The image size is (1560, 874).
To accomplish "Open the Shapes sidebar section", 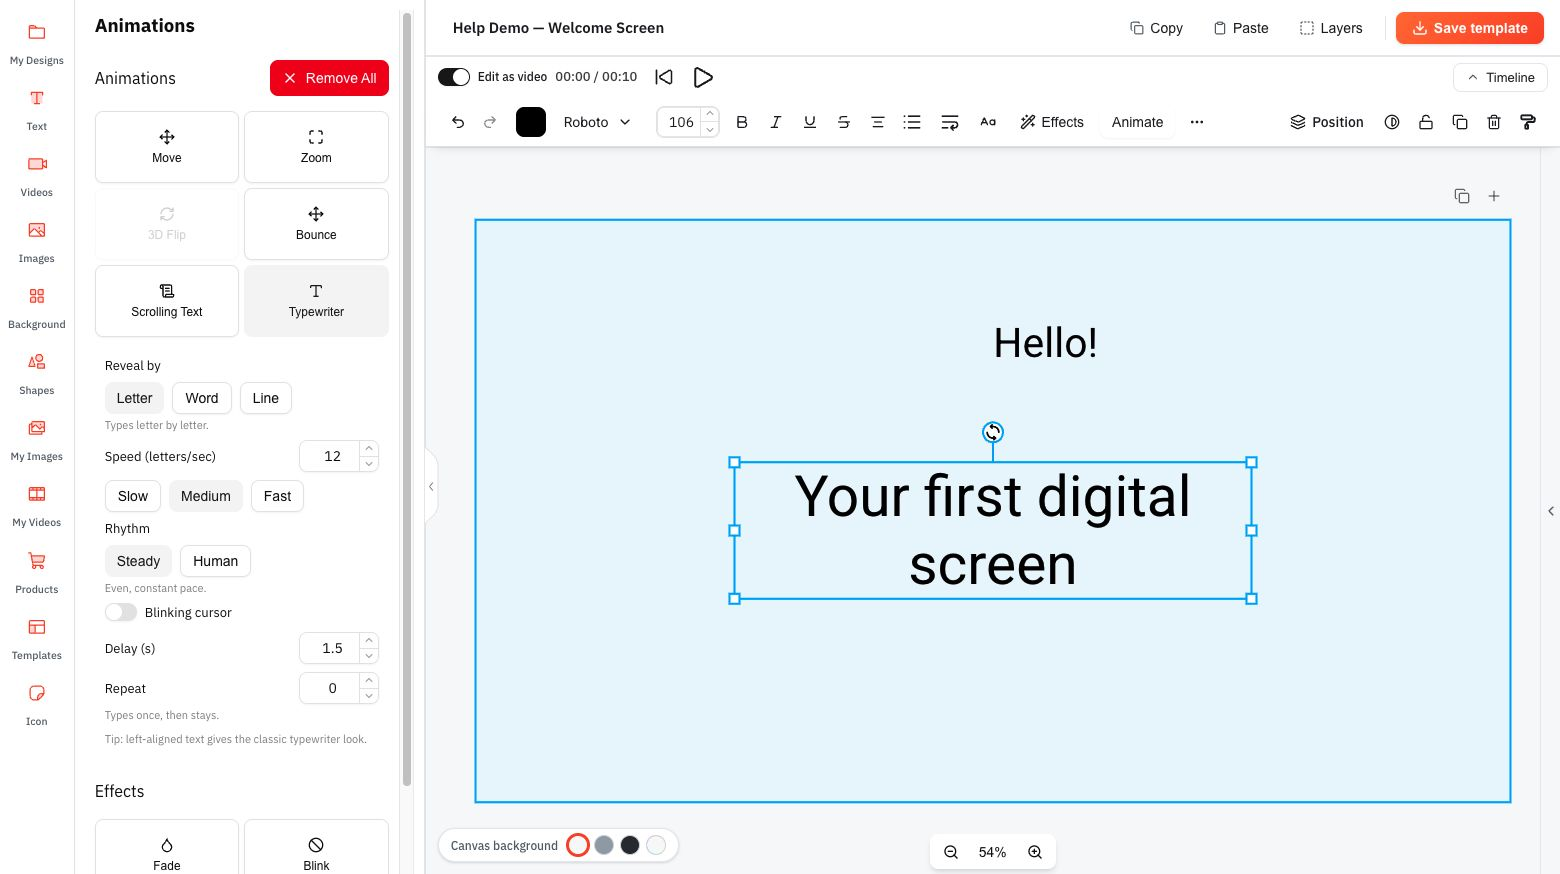I will 37,375.
